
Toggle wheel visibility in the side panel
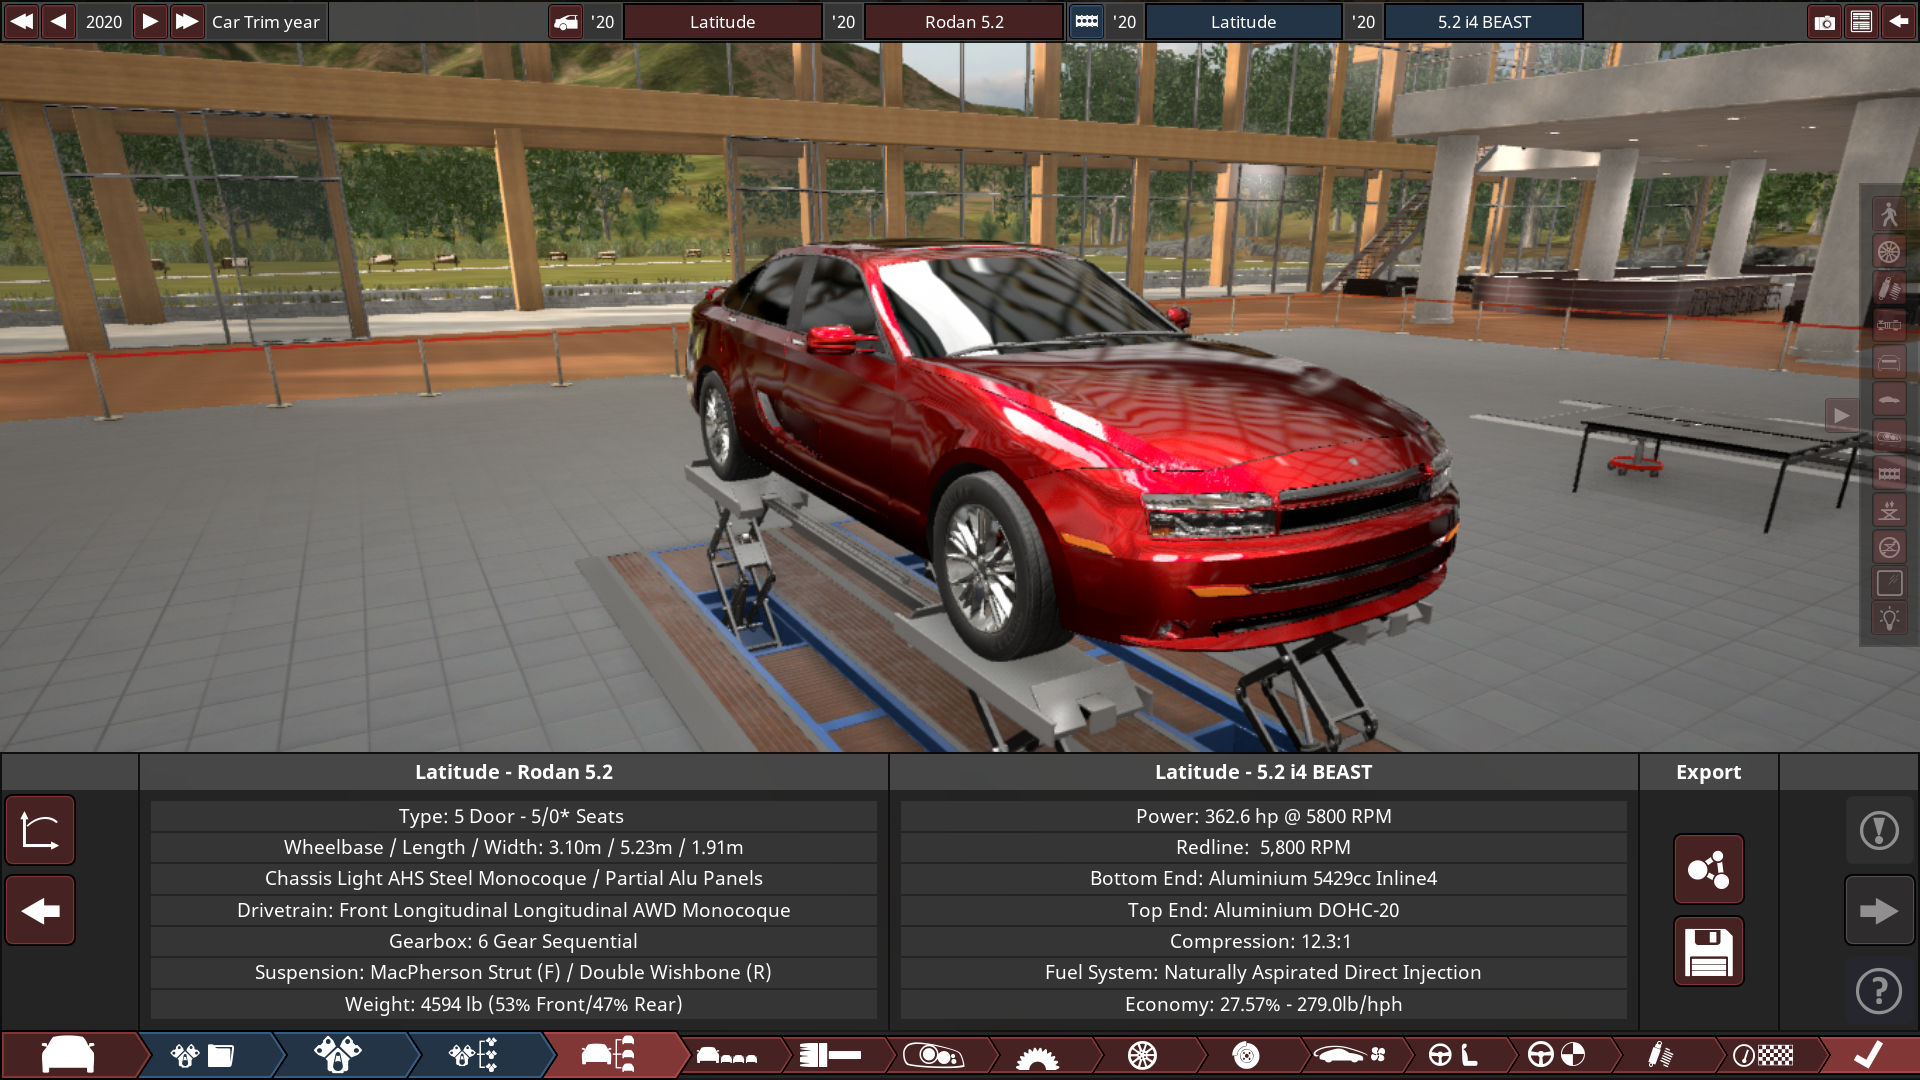[x=1888, y=251]
